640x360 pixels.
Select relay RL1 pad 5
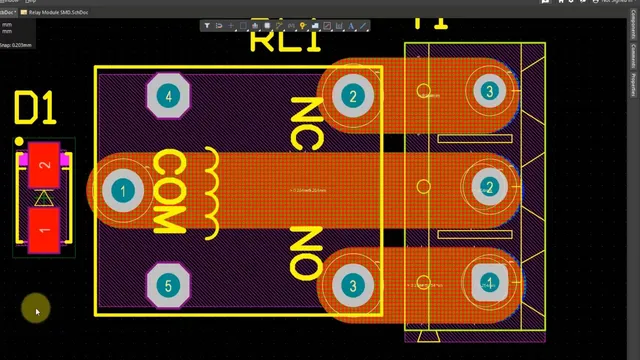[x=168, y=286]
